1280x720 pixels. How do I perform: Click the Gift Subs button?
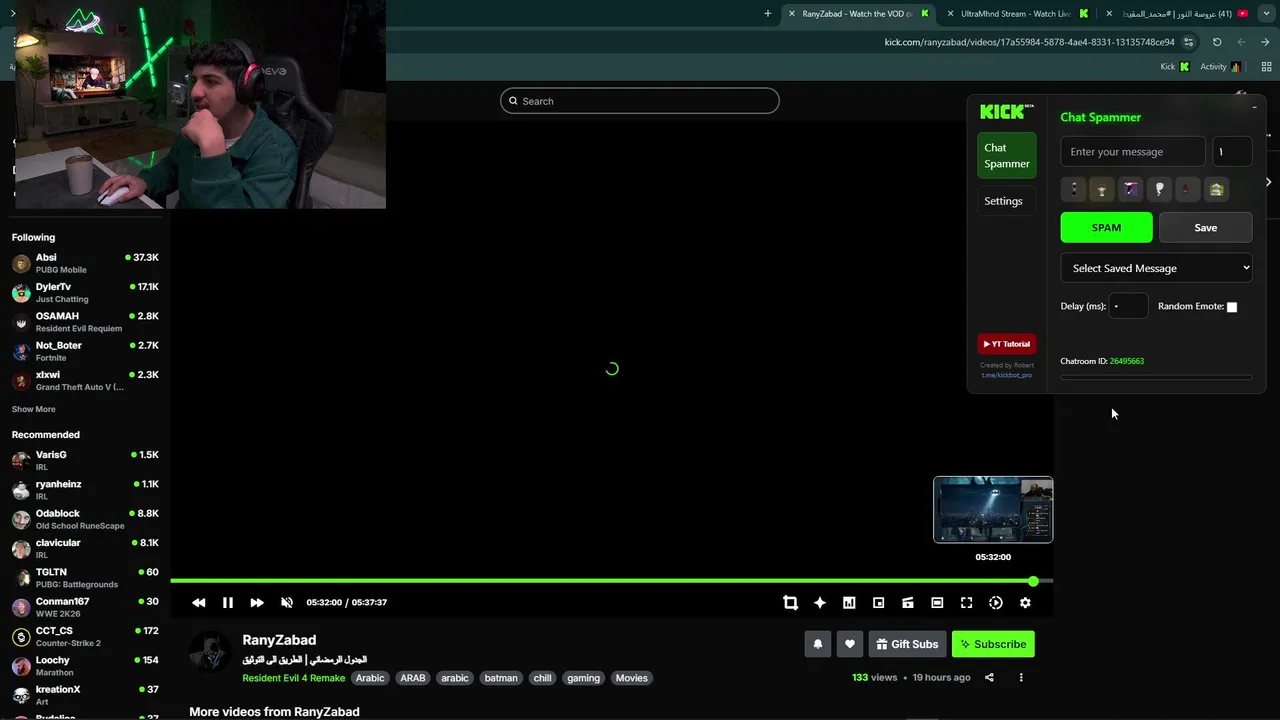pos(908,644)
